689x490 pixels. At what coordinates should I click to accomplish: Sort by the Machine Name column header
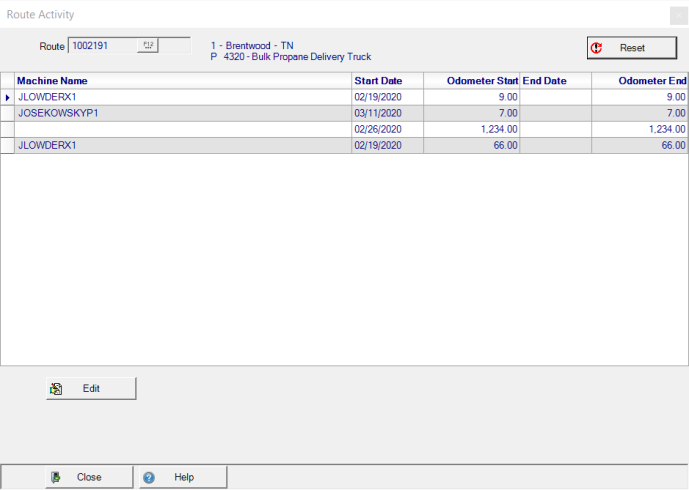pyautogui.click(x=183, y=80)
